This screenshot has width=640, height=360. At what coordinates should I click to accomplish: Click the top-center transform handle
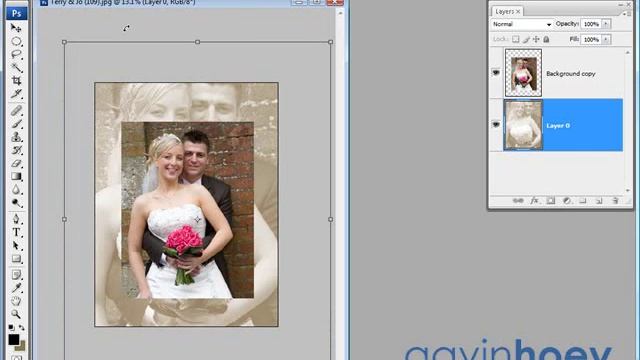(x=198, y=42)
